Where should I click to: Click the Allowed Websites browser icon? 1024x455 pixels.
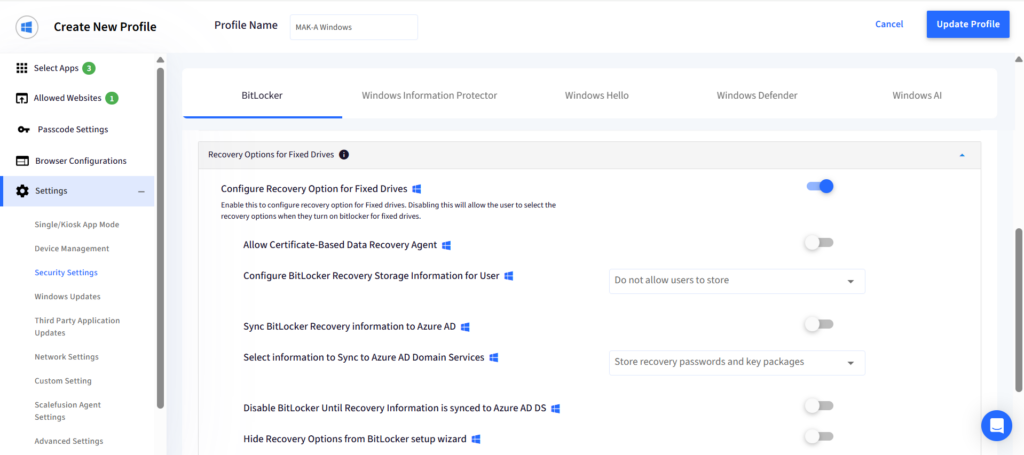22,99
